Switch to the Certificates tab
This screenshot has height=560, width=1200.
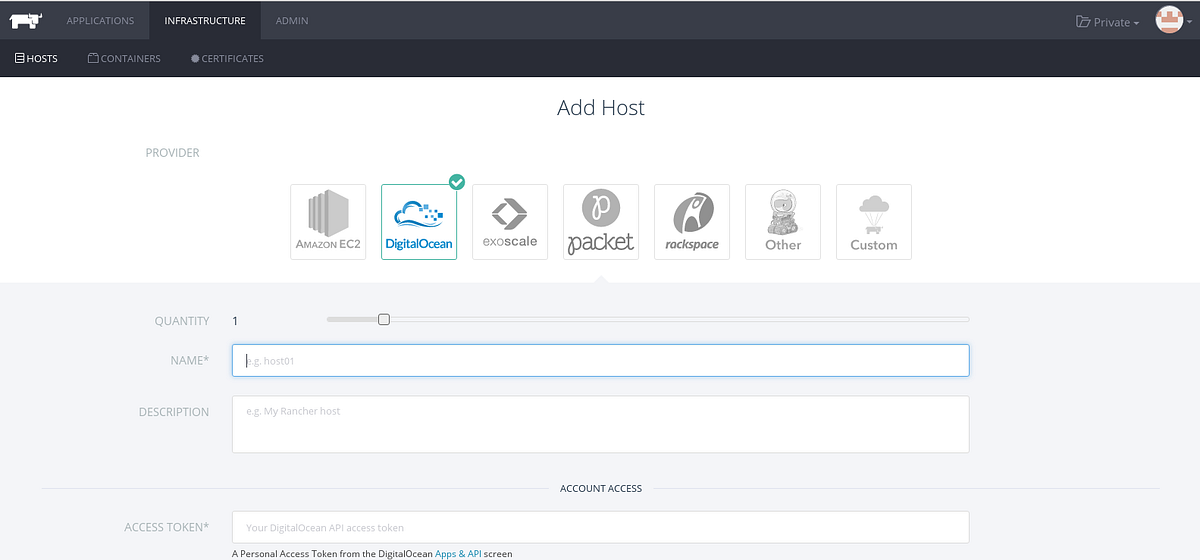point(227,59)
